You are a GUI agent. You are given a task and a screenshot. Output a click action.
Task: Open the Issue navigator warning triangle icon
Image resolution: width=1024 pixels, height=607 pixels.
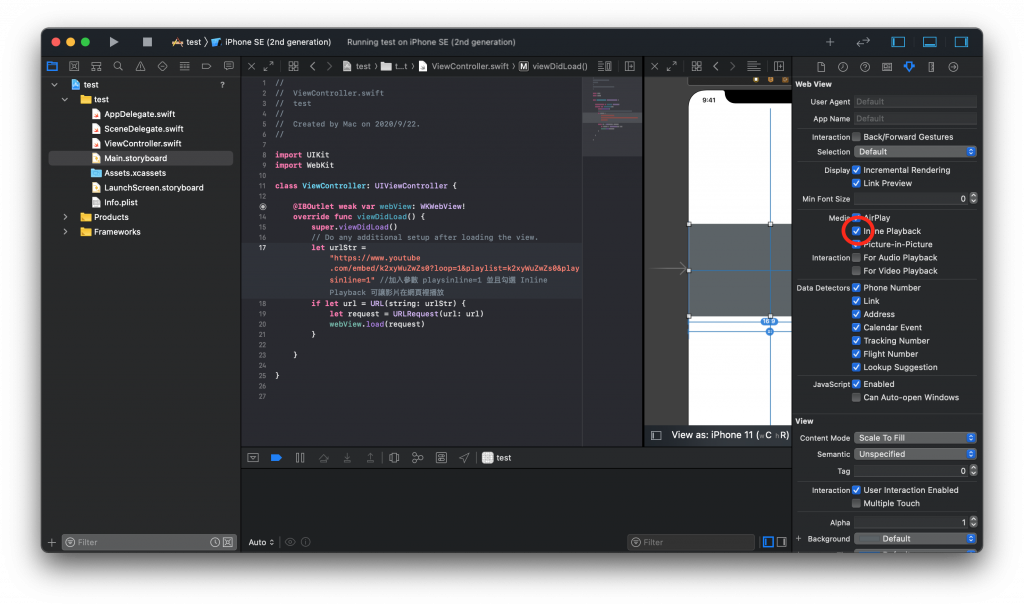tap(140, 66)
